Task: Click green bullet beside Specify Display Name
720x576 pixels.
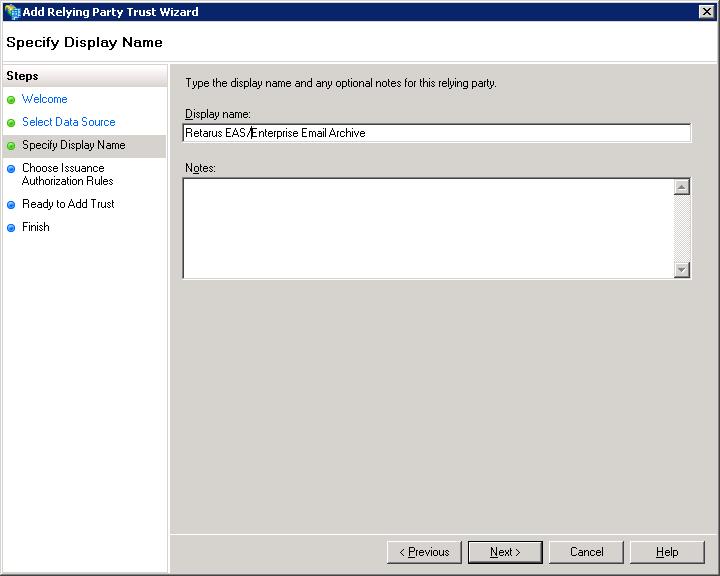Action: [11, 146]
